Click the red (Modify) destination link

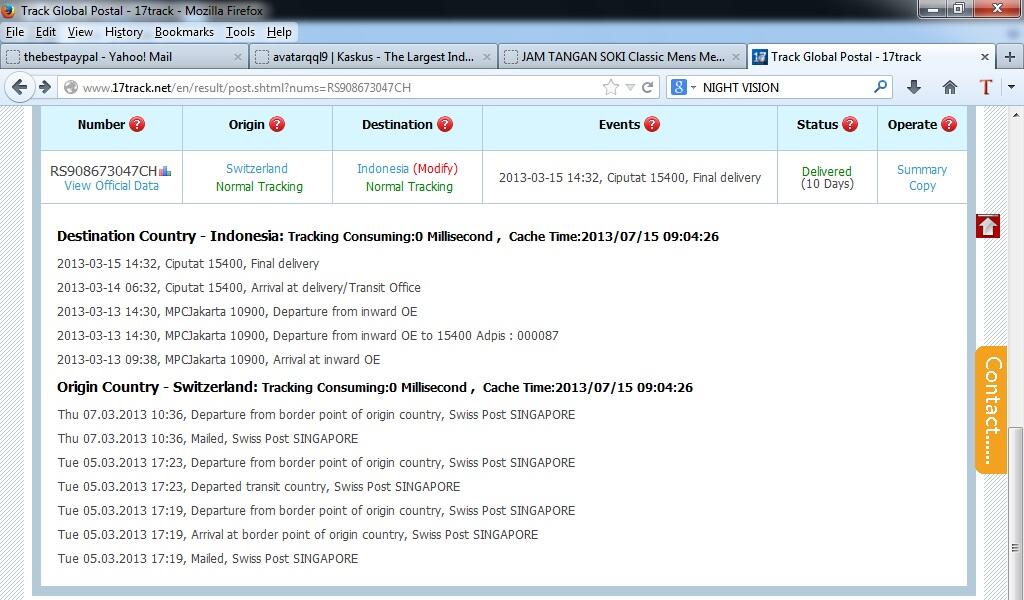pos(435,168)
